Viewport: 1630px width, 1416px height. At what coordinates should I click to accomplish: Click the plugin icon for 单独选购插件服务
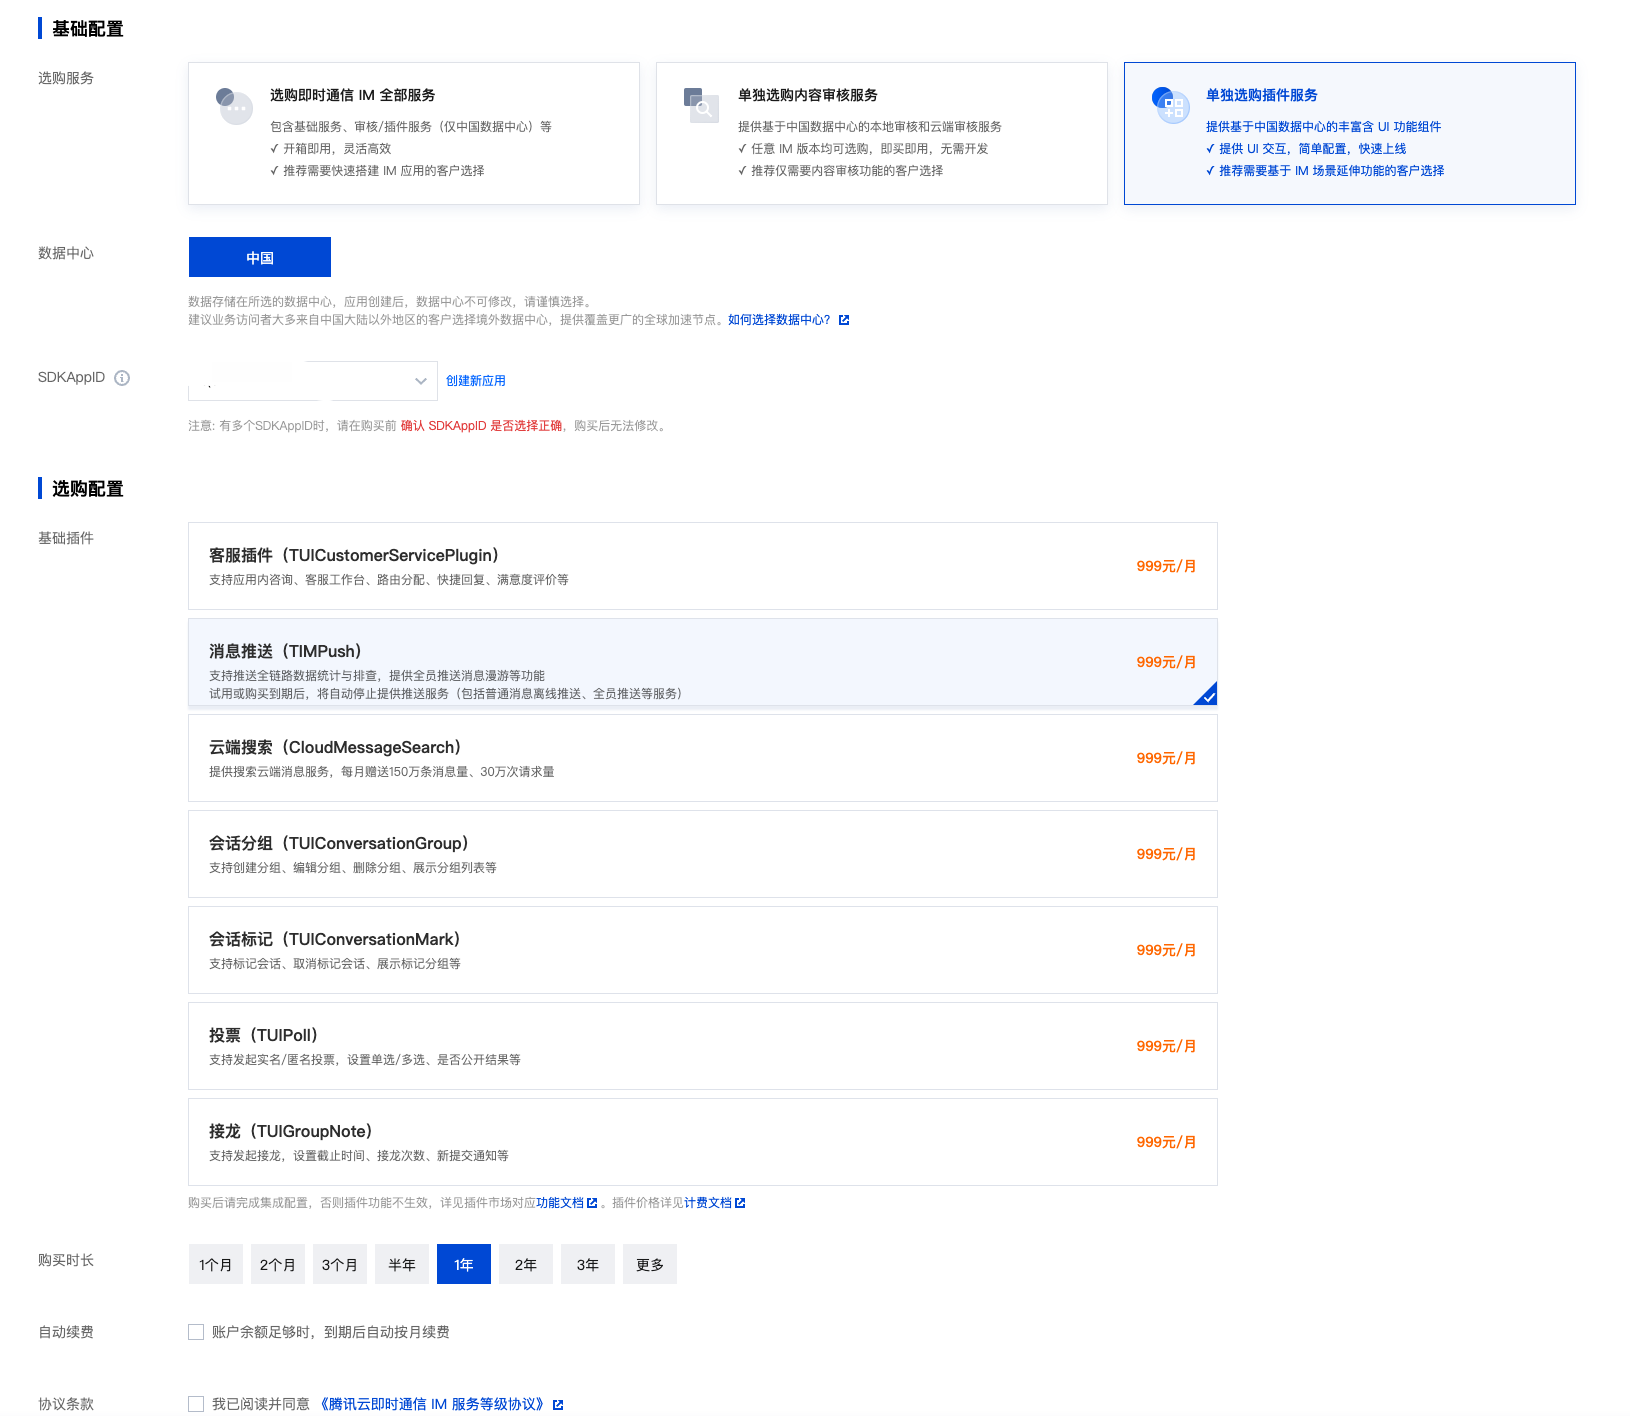point(1171,105)
